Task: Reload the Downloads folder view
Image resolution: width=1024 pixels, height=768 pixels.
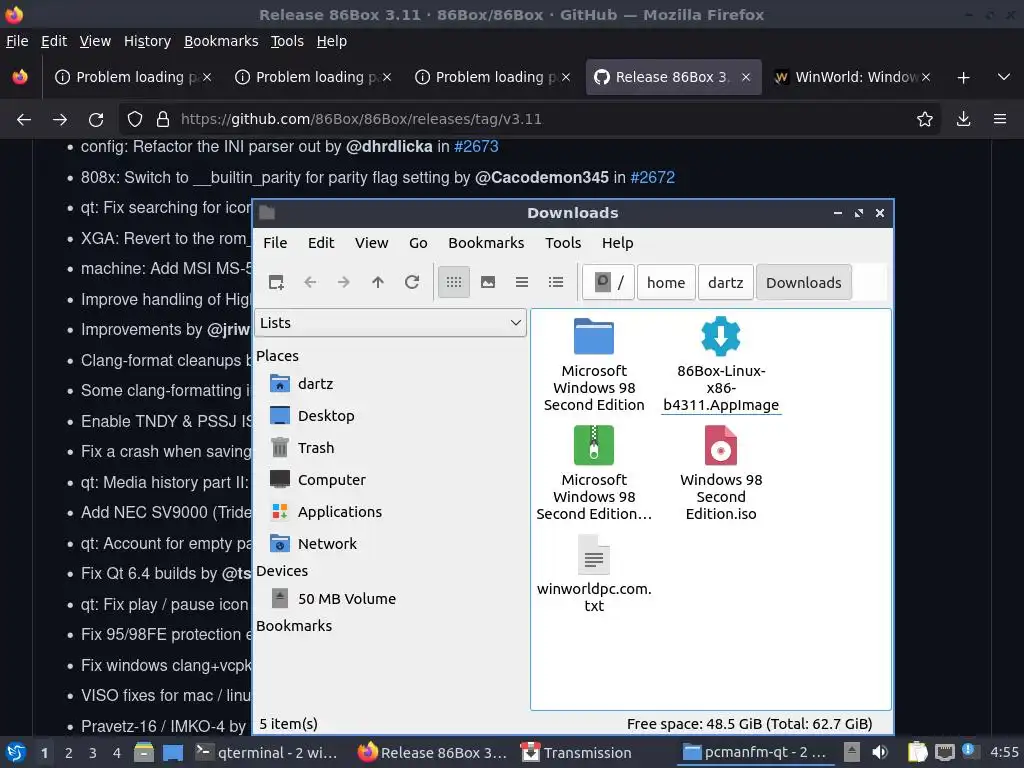Action: click(x=411, y=282)
